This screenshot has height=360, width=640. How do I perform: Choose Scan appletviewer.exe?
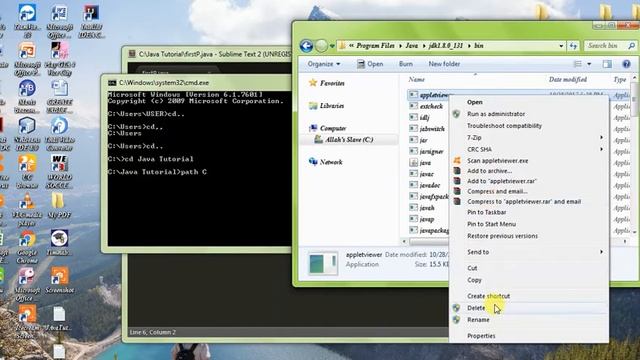[529, 160]
